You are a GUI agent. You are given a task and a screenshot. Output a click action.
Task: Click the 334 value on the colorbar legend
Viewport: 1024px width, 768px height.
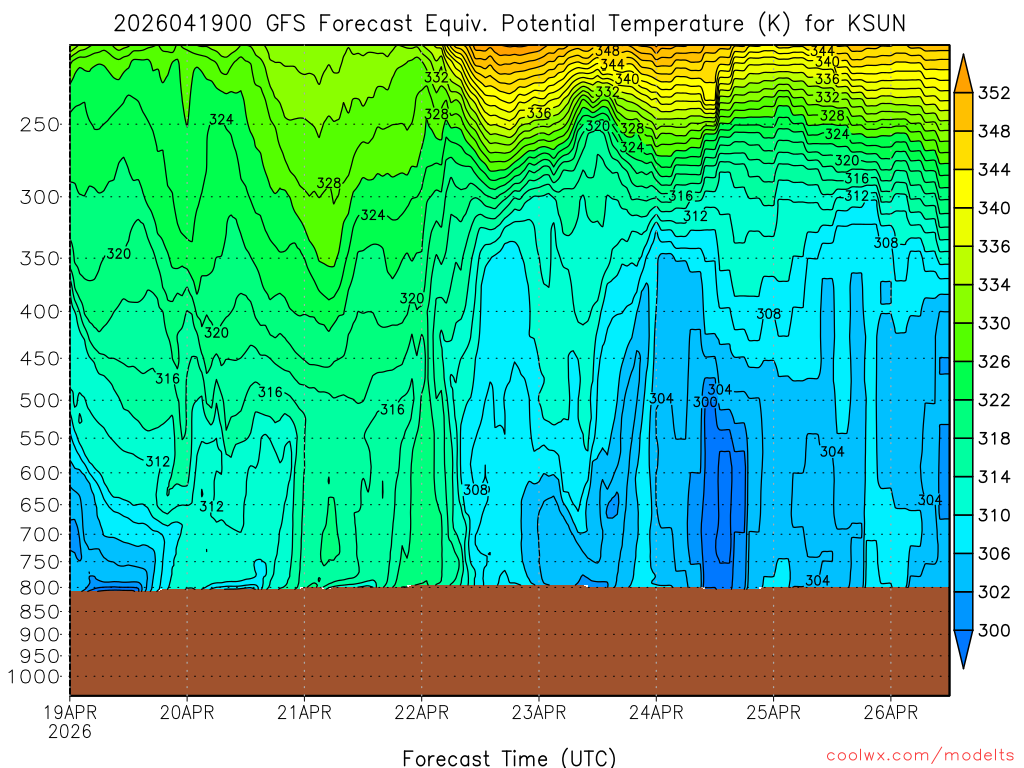pyautogui.click(x=993, y=285)
